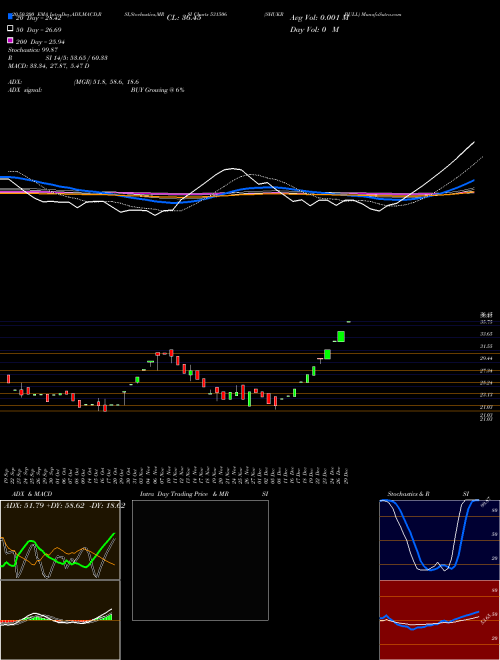Click the white 50 Day EMA legend swatch

tap(10, 28)
